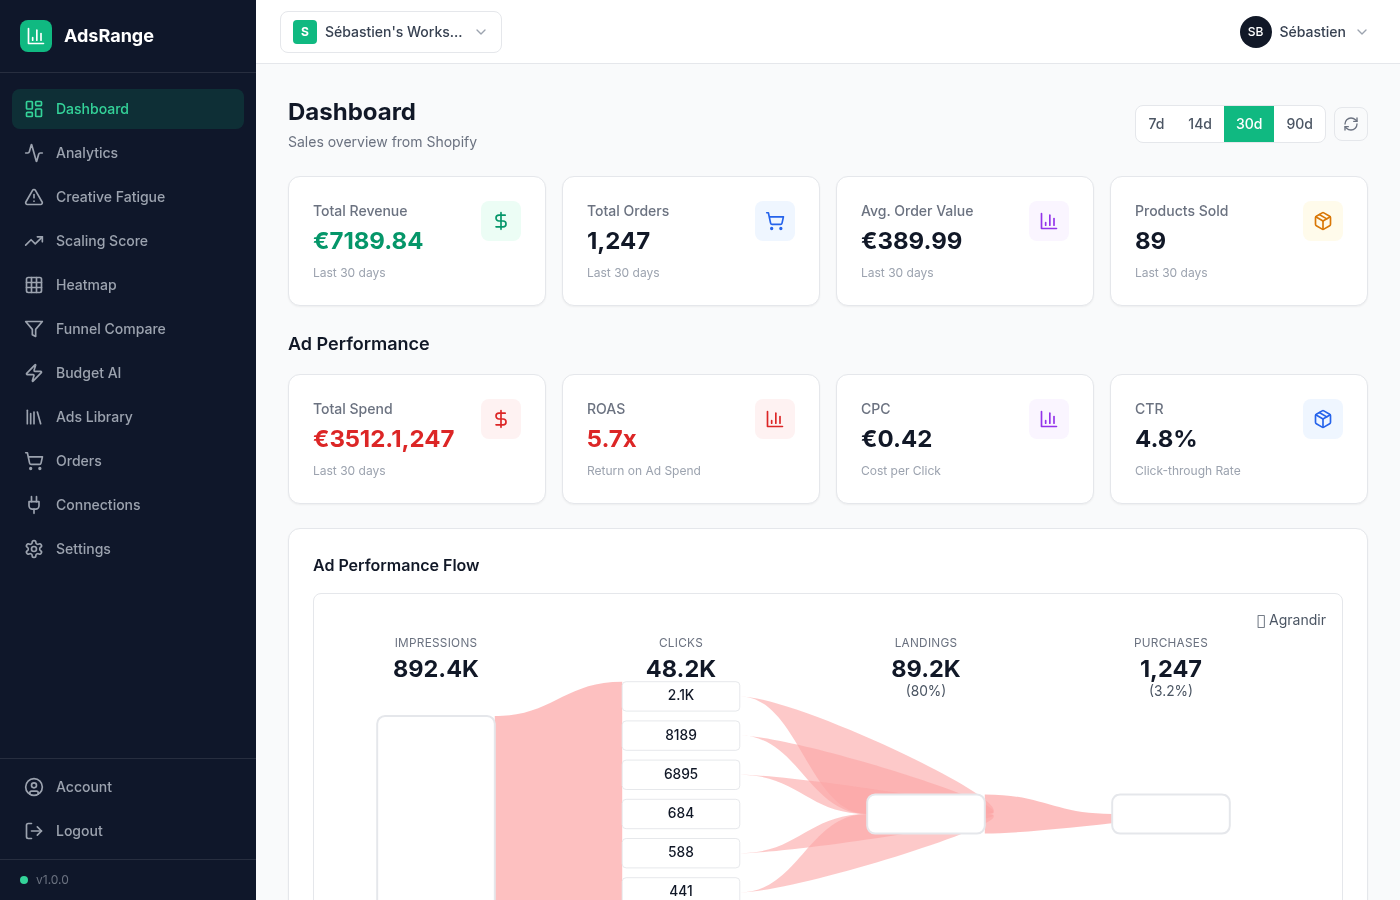1400x900 pixels.
Task: Click the Agrandir button on Ad Performance Flow
Action: click(1291, 619)
